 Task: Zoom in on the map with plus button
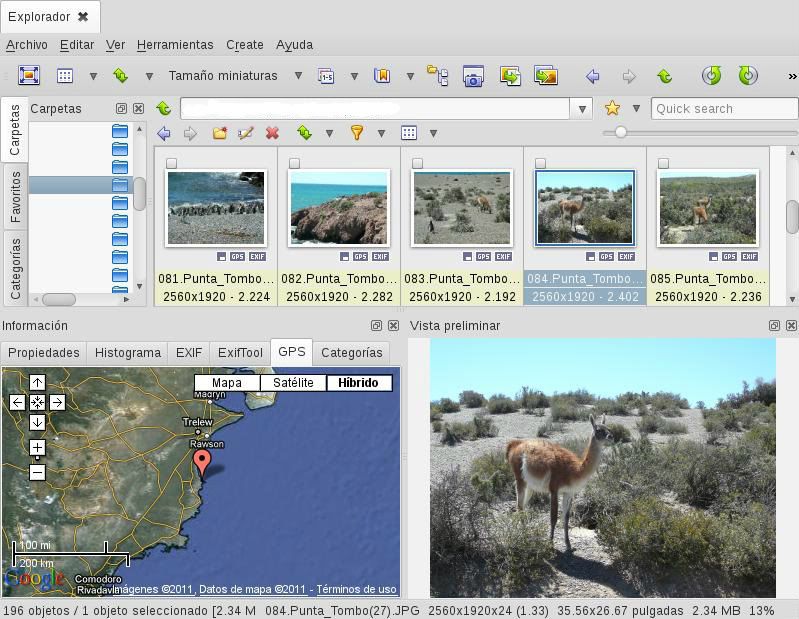(37, 447)
